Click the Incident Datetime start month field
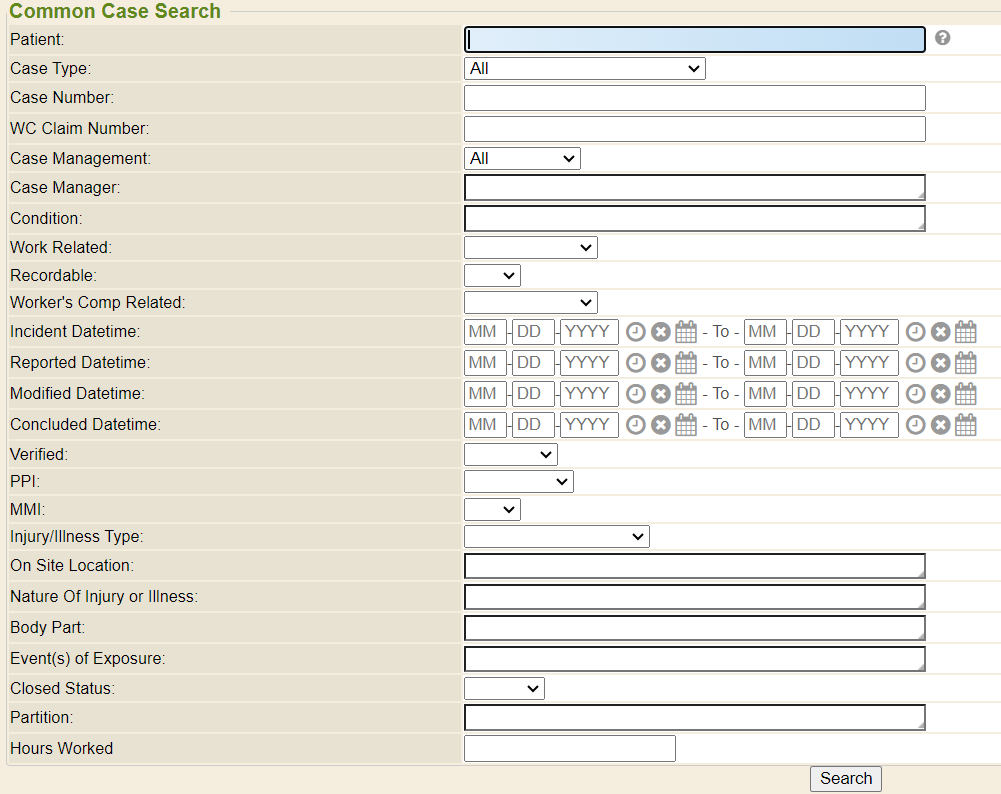The height and width of the screenshot is (794, 1001). pyautogui.click(x=485, y=332)
